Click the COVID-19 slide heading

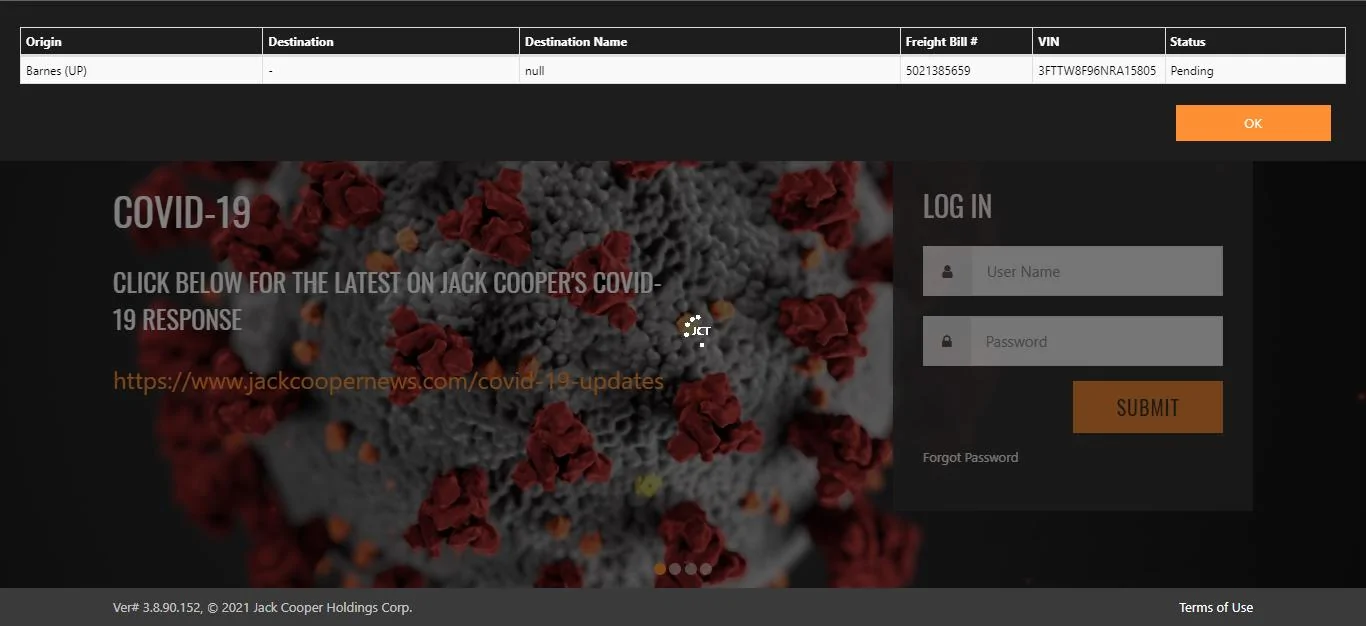point(182,212)
